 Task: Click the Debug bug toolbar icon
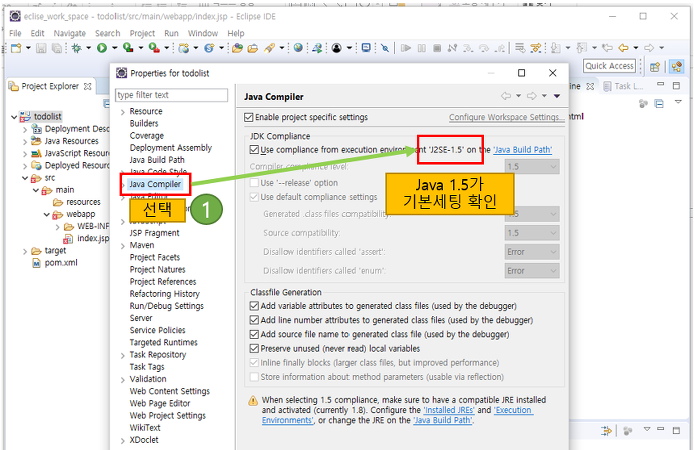(x=77, y=48)
